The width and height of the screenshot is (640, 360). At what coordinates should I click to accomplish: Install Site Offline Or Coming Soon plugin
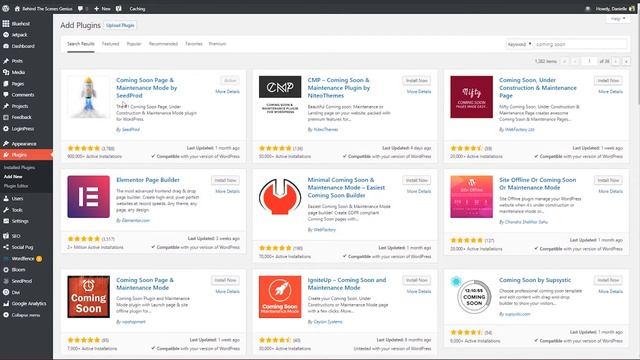[608, 180]
